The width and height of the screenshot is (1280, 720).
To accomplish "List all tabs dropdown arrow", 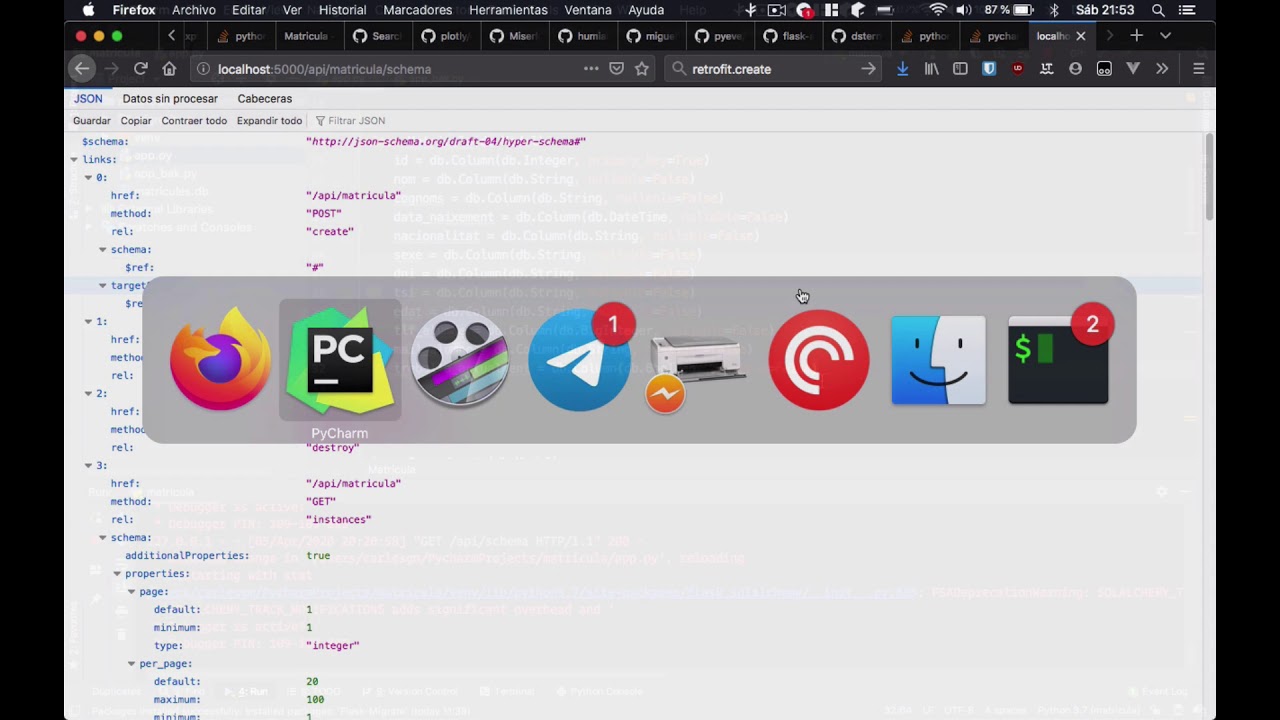I will click(x=1165, y=36).
